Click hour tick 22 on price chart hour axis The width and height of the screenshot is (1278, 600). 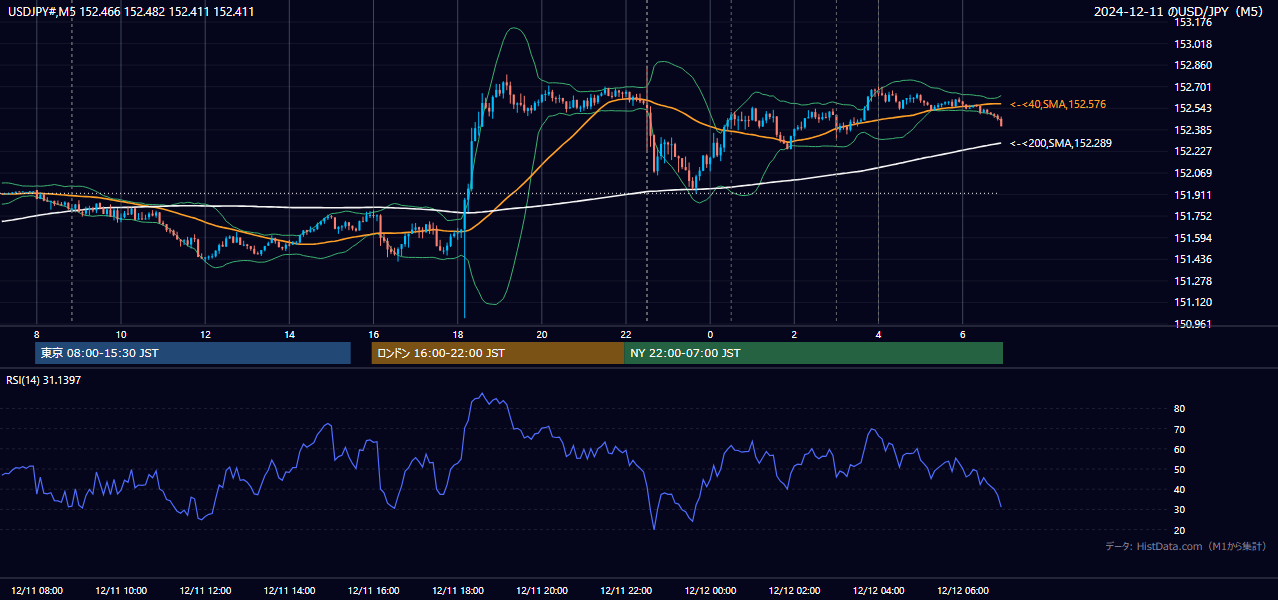click(626, 334)
